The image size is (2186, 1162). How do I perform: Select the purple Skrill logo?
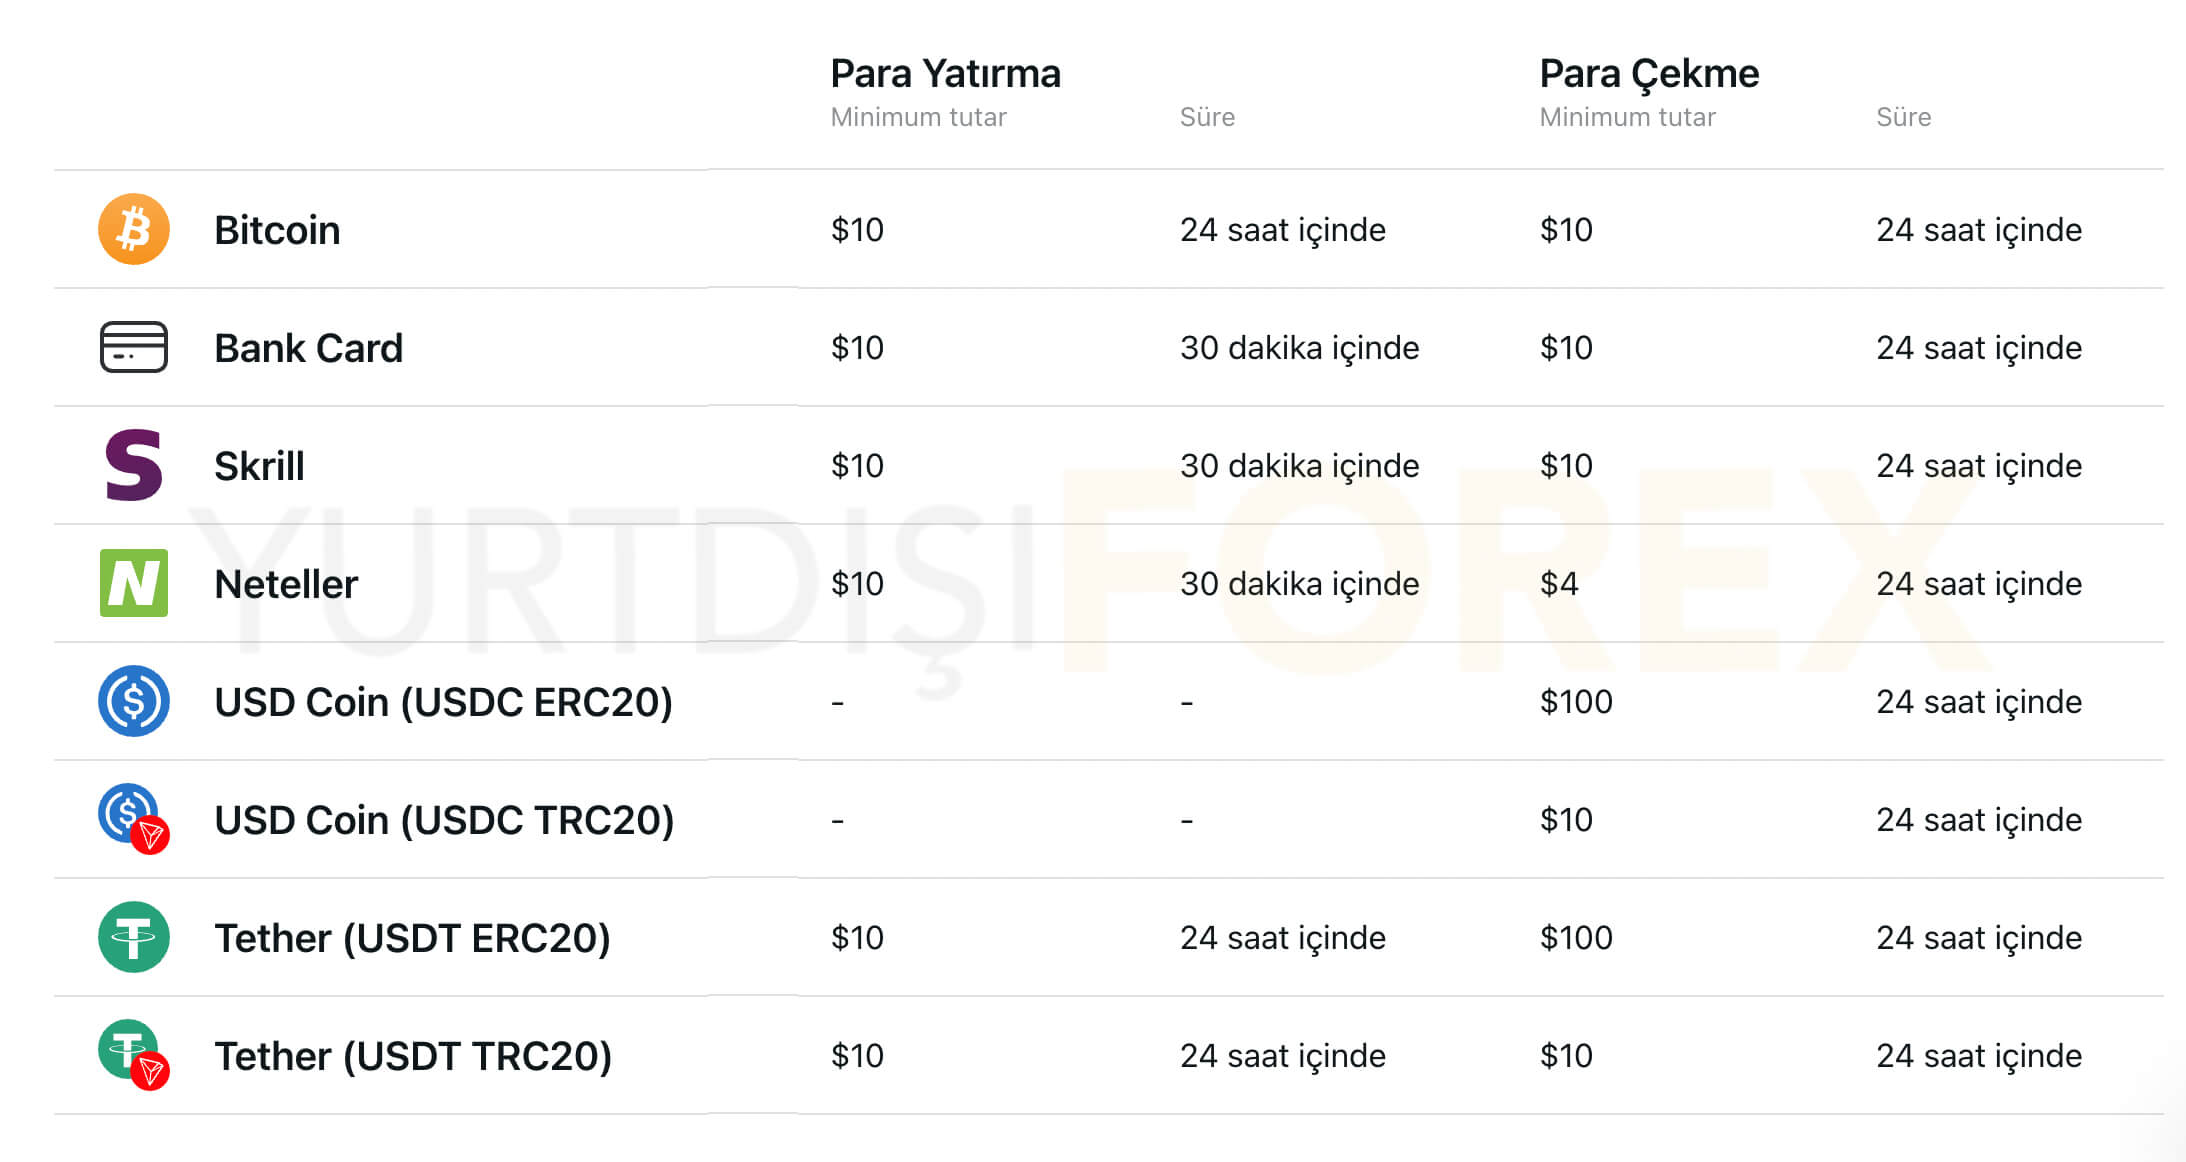134,465
